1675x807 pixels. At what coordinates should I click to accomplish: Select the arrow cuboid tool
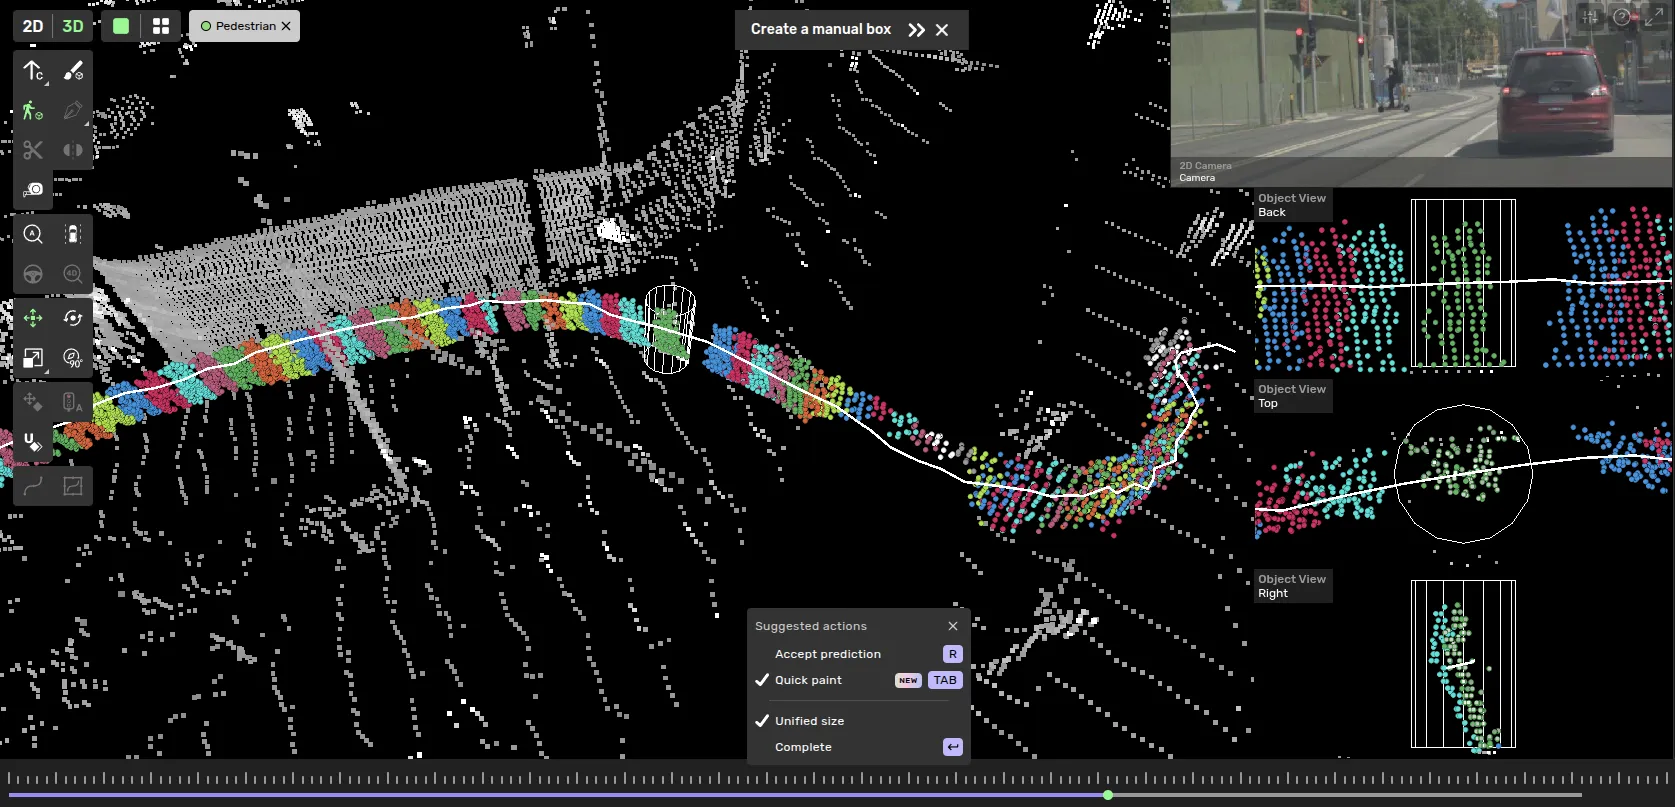pos(33,71)
